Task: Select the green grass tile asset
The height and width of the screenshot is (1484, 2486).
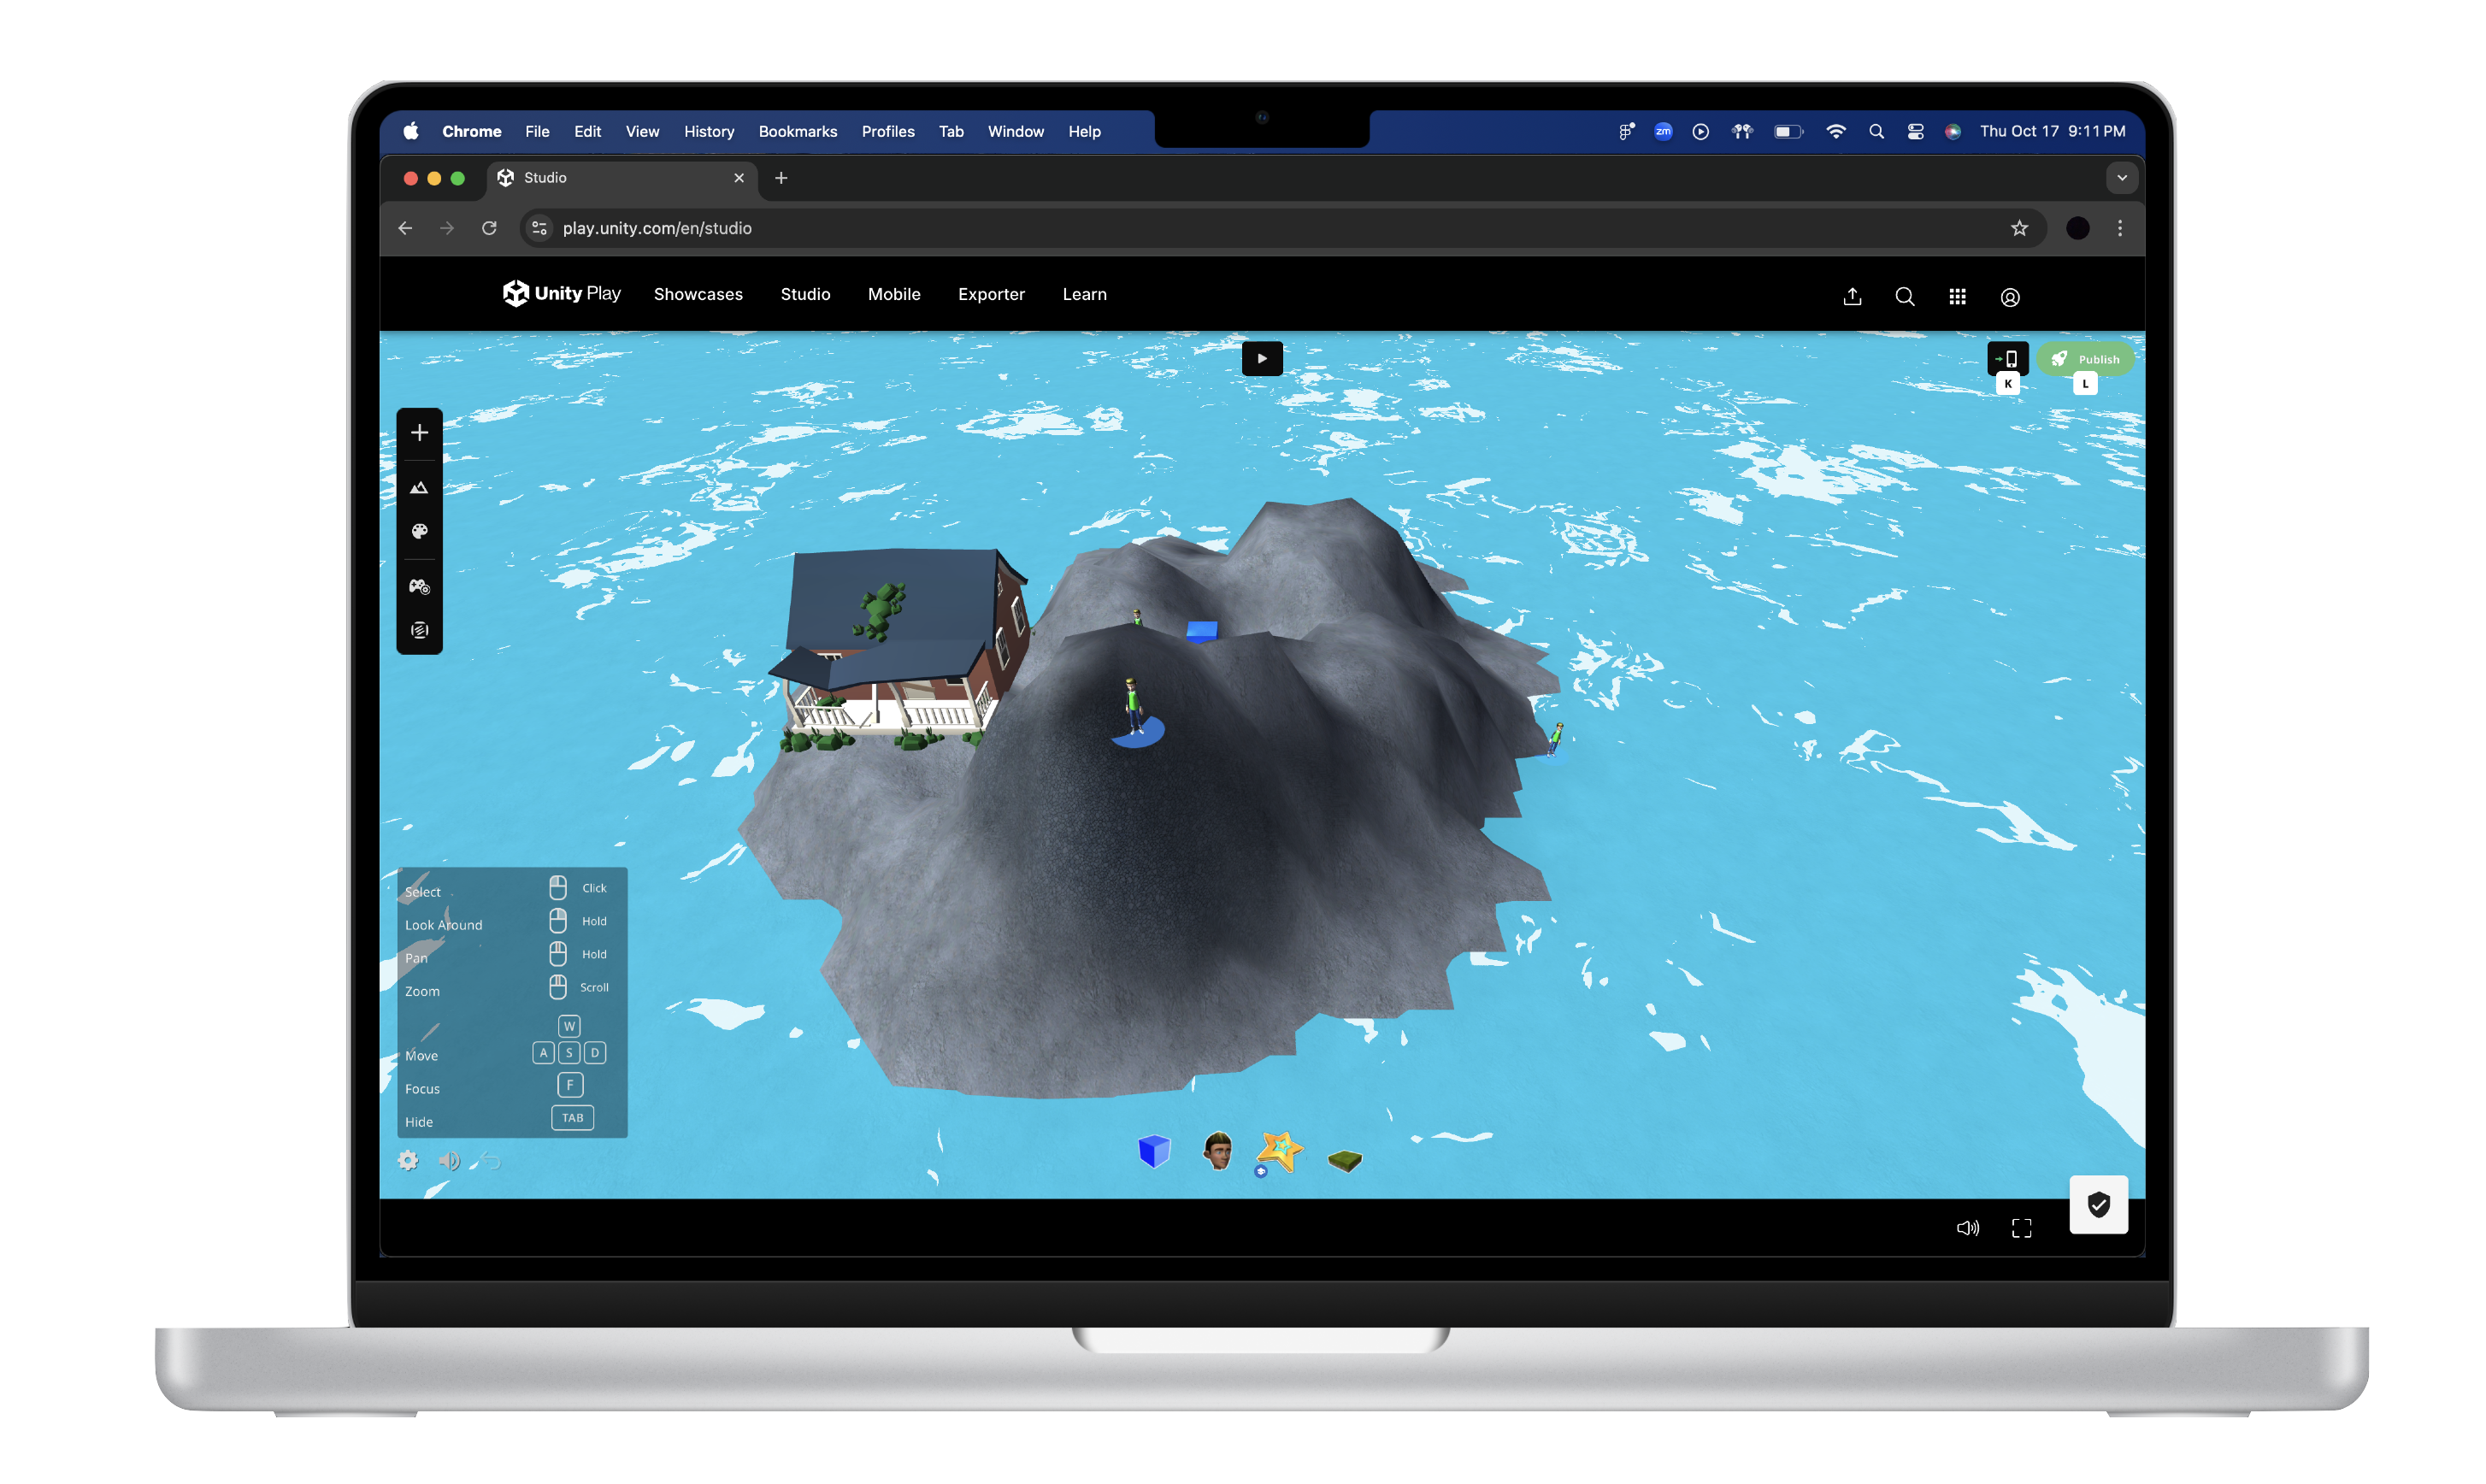Action: click(1345, 1160)
